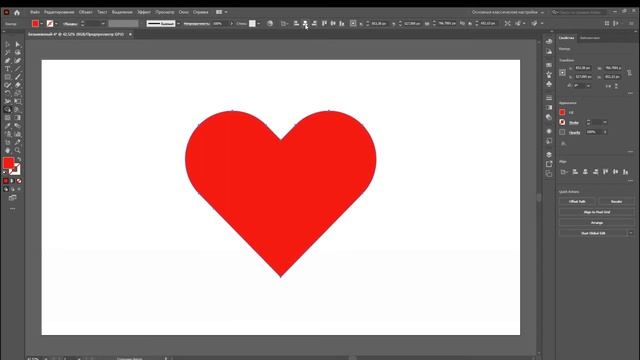Click Edit Toolbar three-dots at toolbar bottom

pyautogui.click(x=13, y=209)
